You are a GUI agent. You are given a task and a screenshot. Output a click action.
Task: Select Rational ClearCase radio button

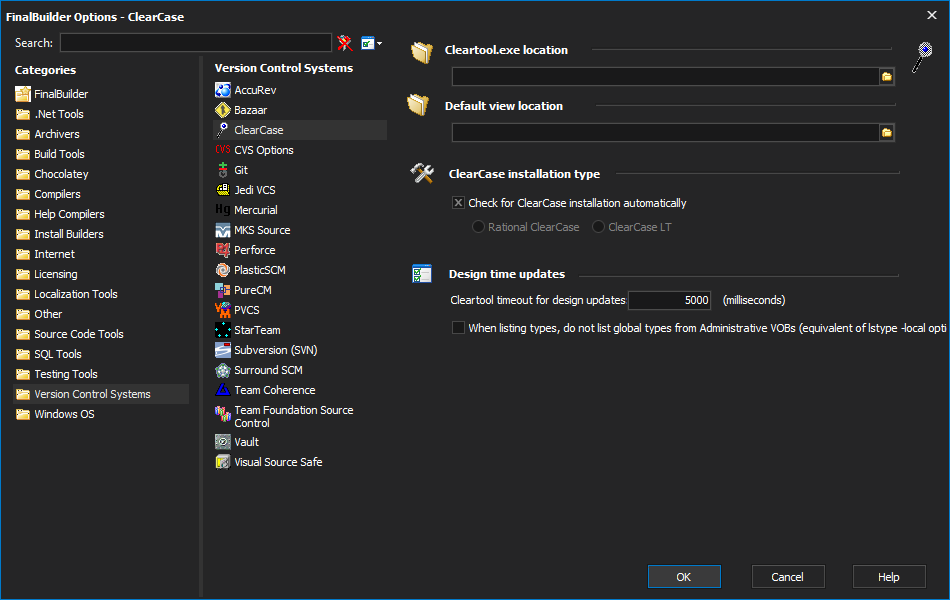tap(479, 227)
